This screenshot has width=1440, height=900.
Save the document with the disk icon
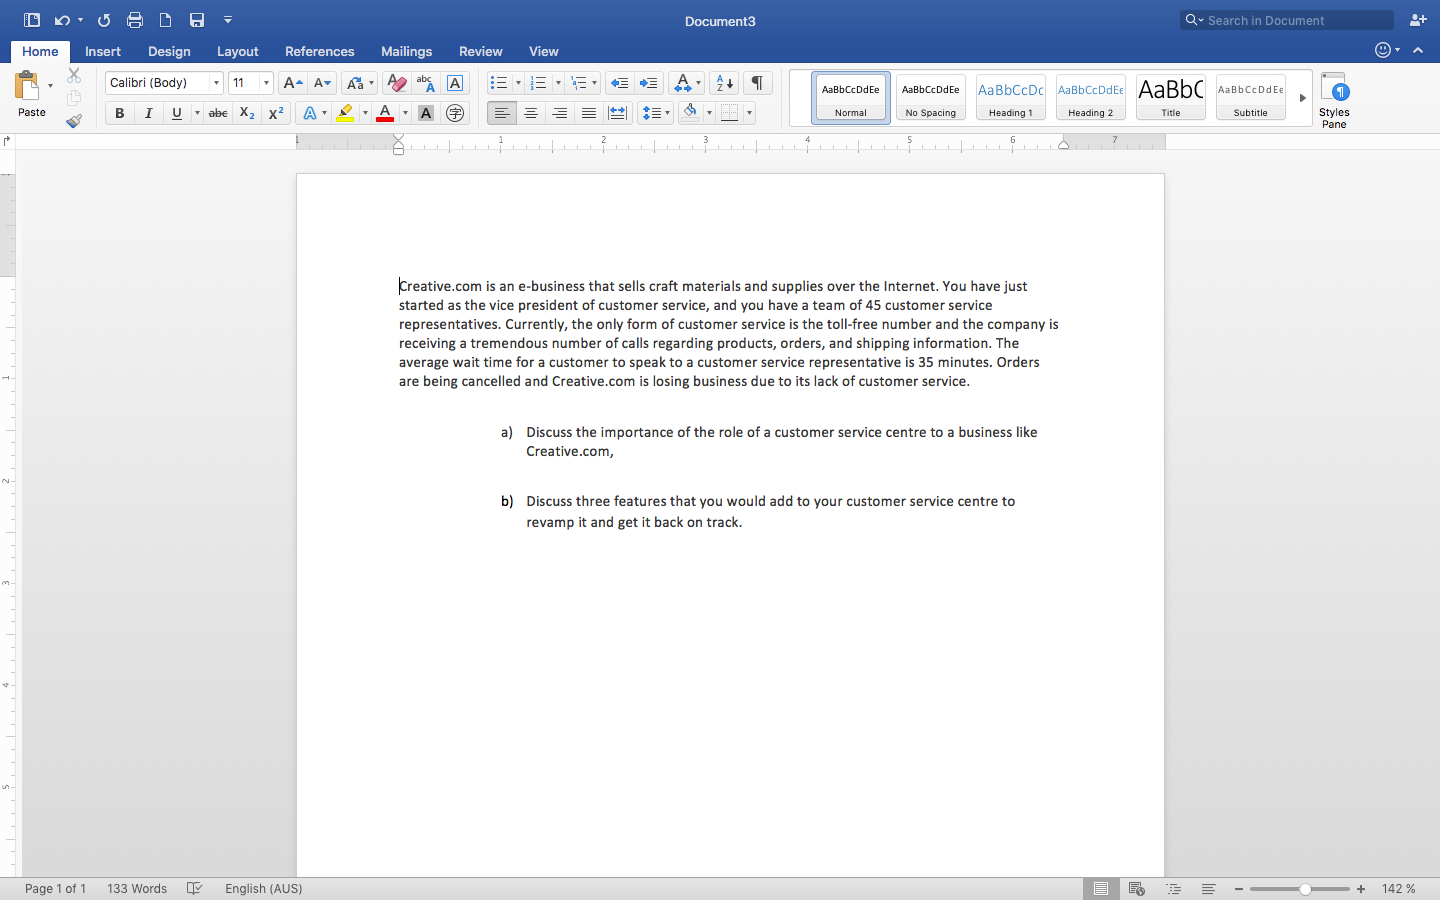[x=197, y=20]
